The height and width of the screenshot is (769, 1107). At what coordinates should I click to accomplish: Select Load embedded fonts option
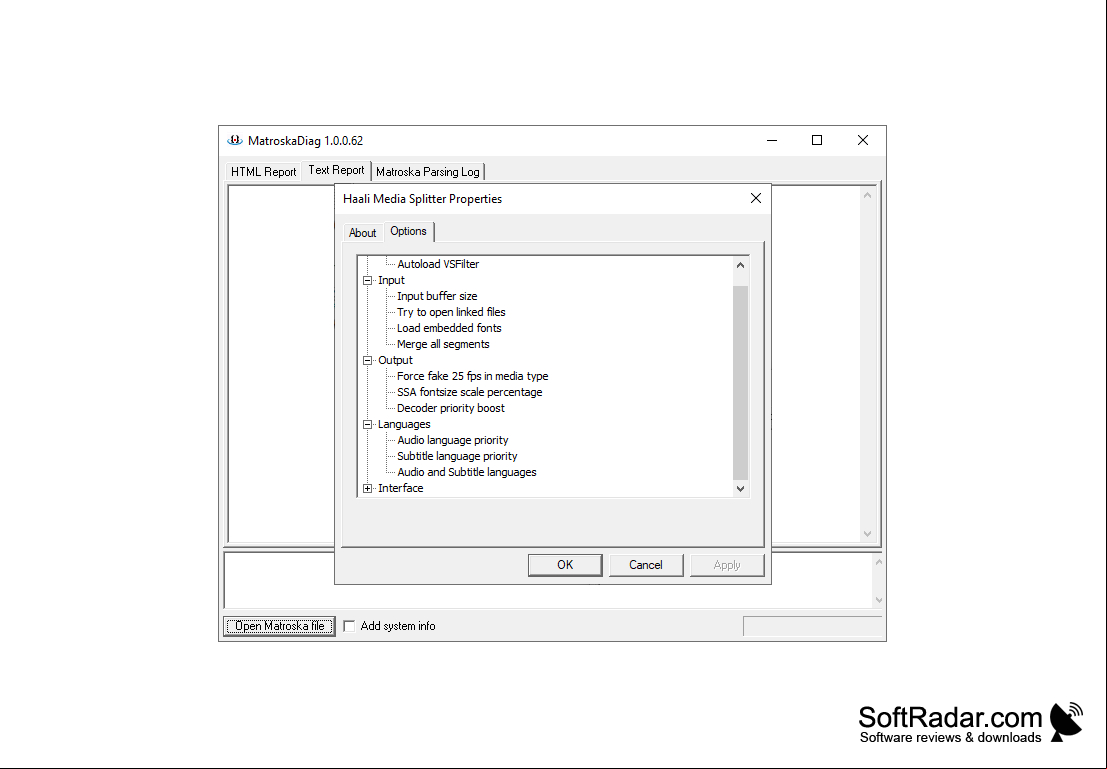tap(449, 328)
